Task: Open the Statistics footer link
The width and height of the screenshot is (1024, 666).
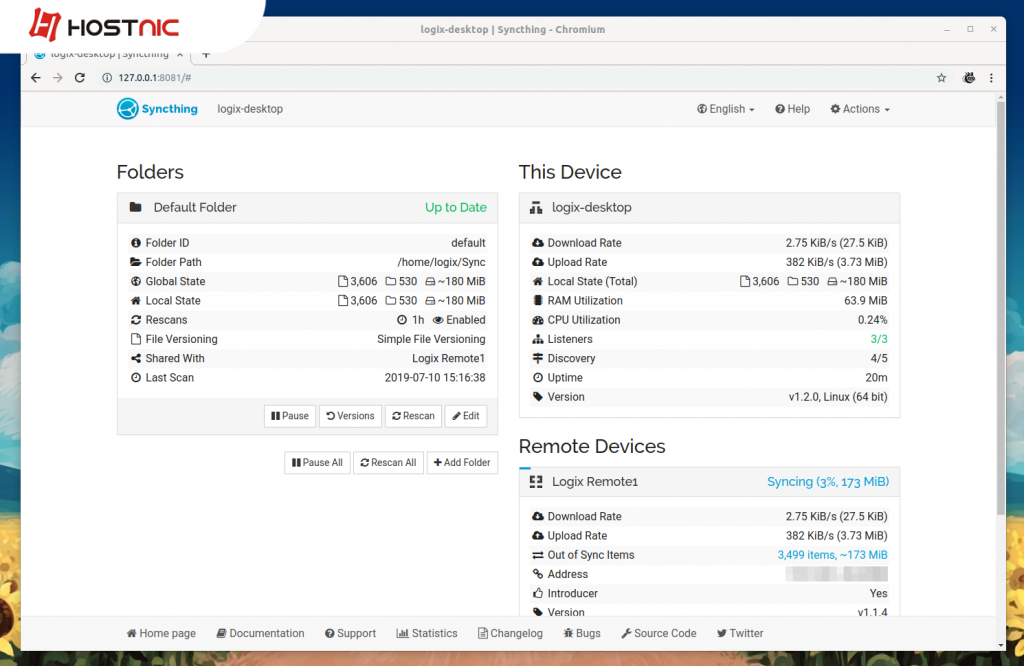Action: (427, 633)
